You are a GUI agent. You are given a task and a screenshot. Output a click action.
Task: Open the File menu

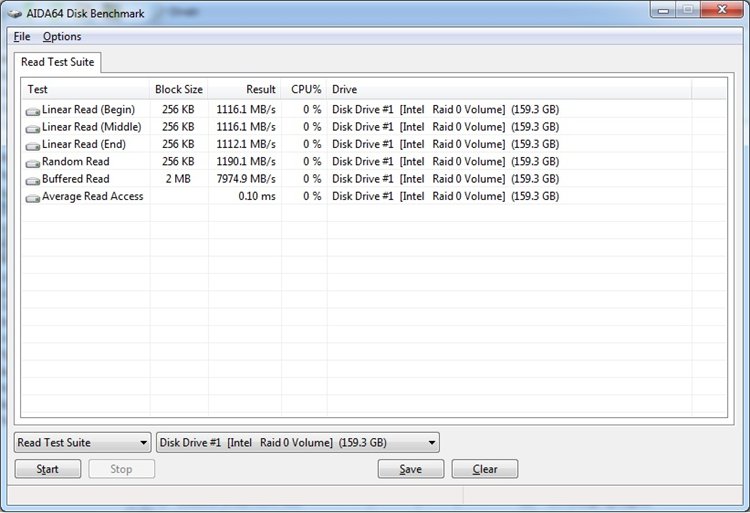[x=22, y=36]
